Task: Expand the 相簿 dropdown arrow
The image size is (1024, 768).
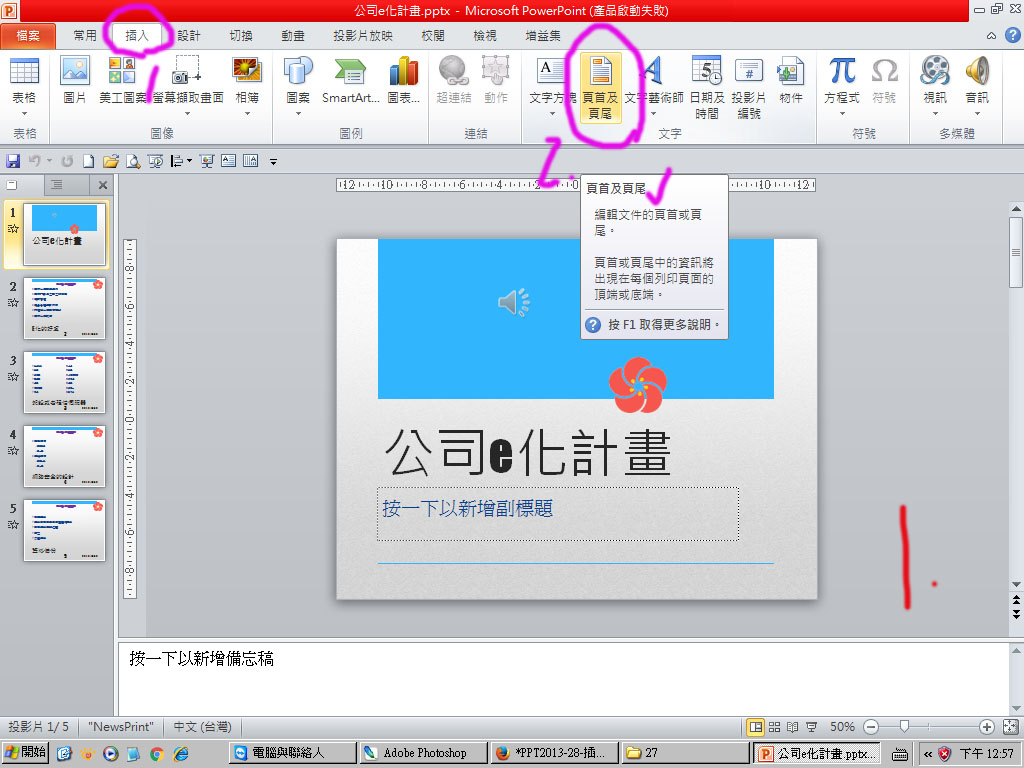Action: coord(247,114)
